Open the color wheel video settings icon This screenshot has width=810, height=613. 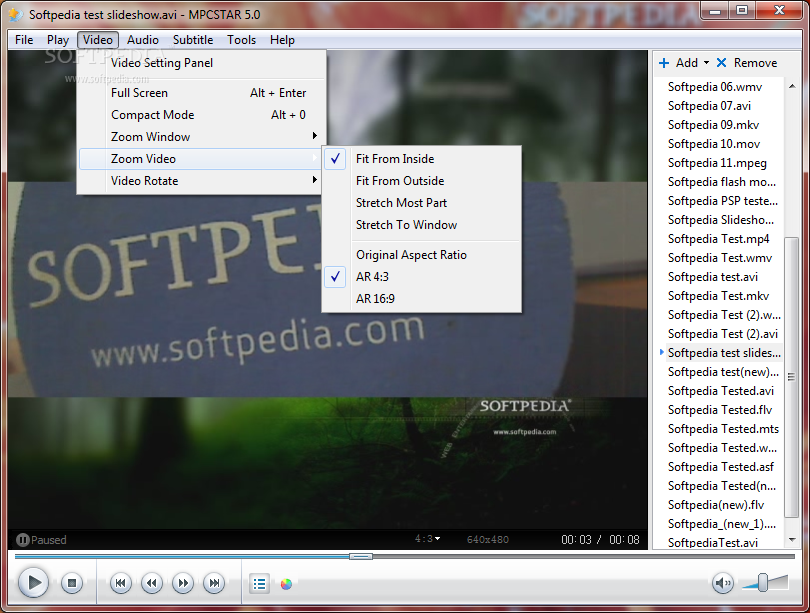pos(286,584)
